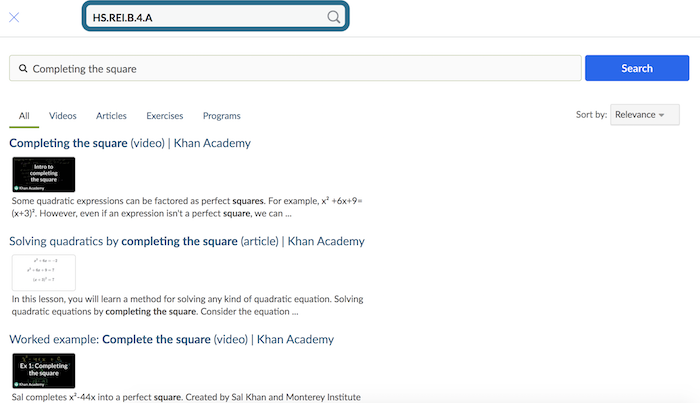Open the Exercises tab
The image size is (700, 403).
pos(164,116)
